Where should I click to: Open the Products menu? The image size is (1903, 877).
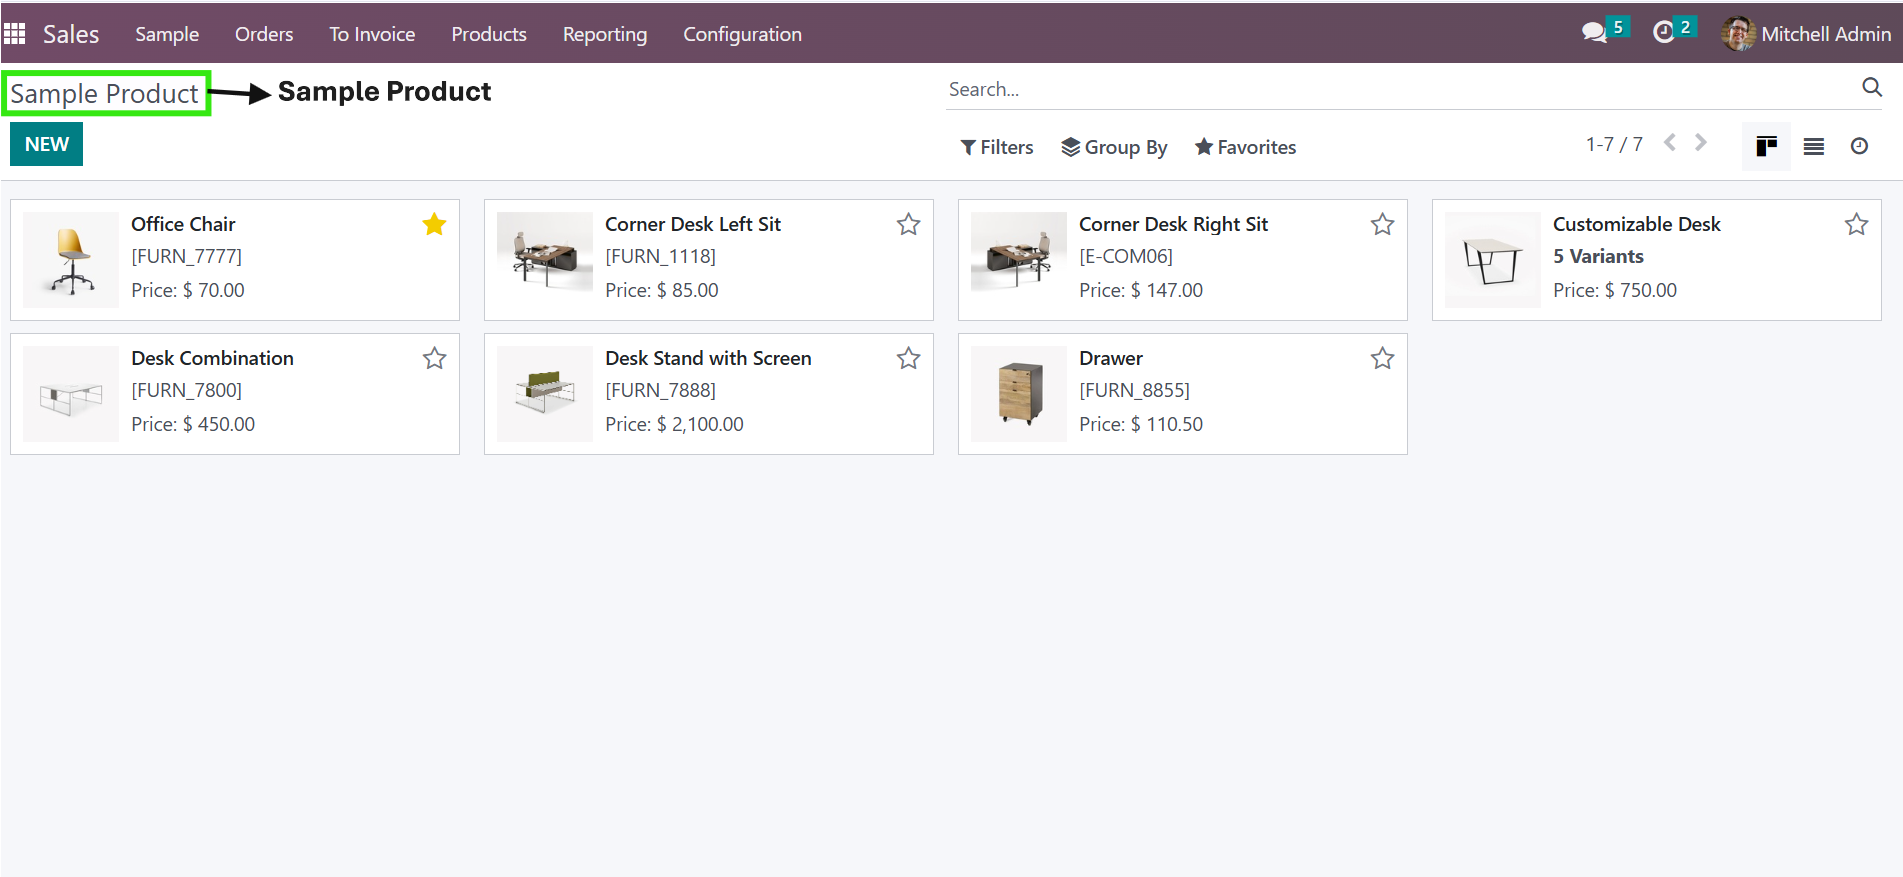coord(489,34)
